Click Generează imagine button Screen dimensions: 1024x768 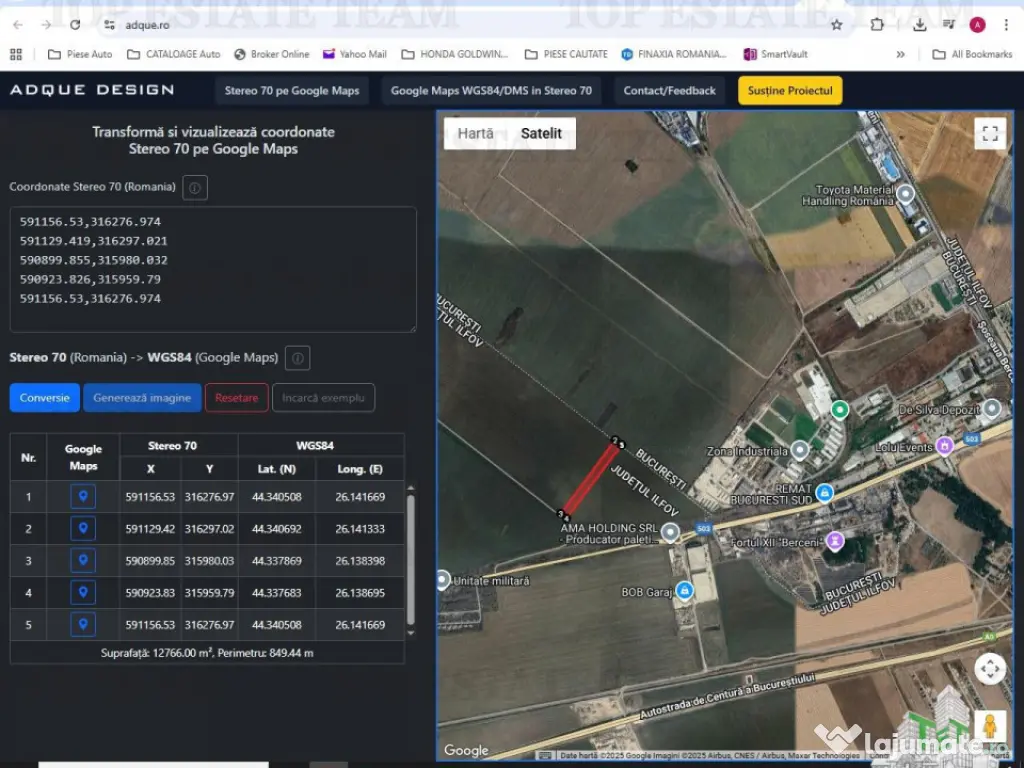(x=142, y=398)
